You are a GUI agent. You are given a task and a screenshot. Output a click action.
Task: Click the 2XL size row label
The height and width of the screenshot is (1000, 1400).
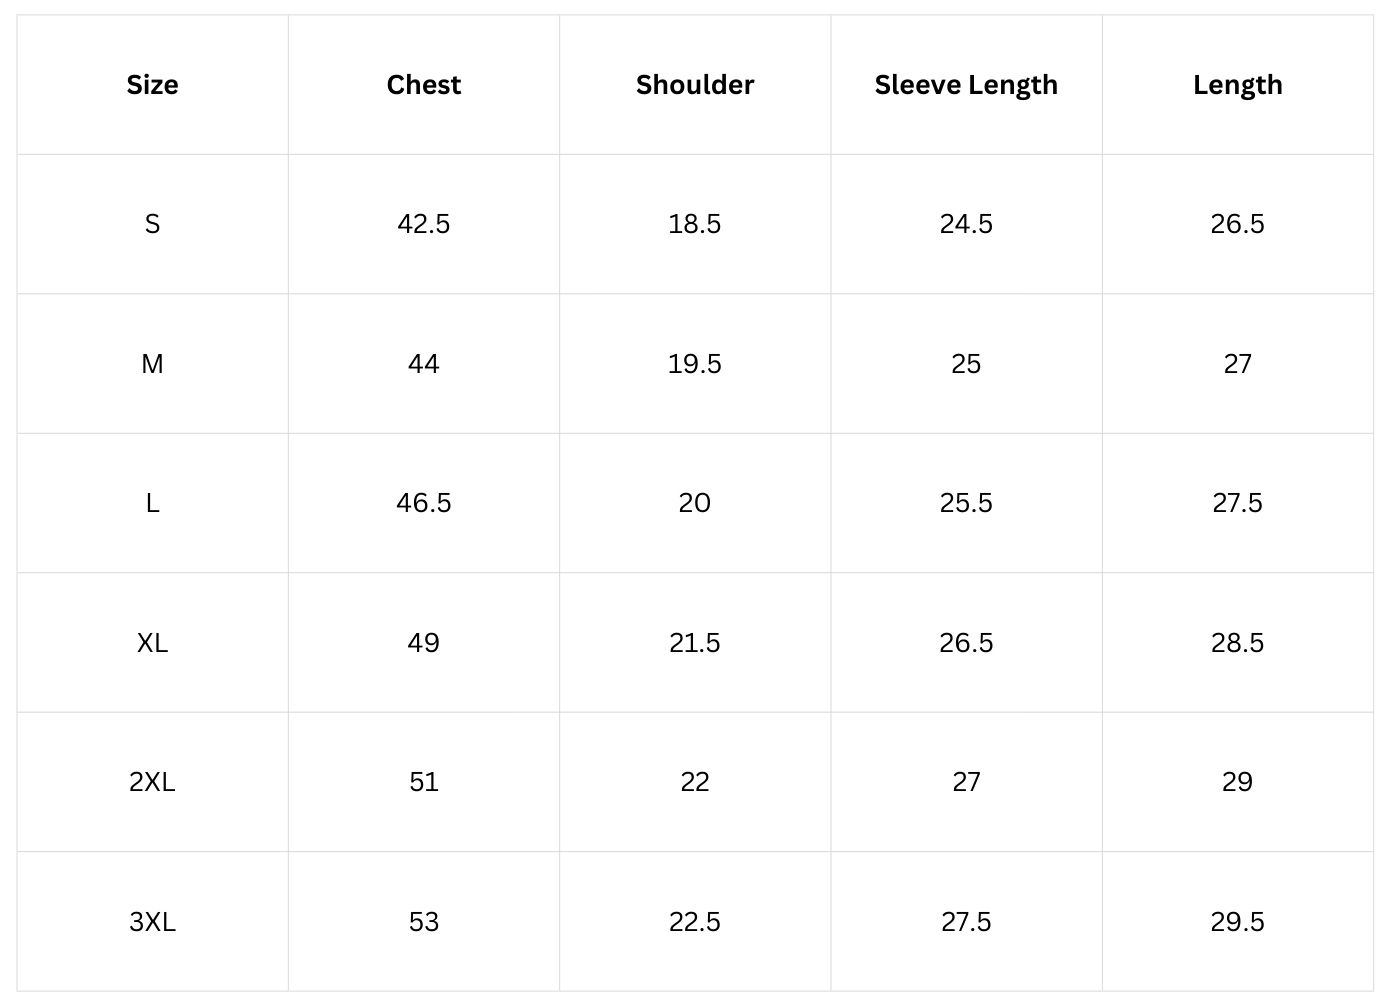click(x=152, y=782)
